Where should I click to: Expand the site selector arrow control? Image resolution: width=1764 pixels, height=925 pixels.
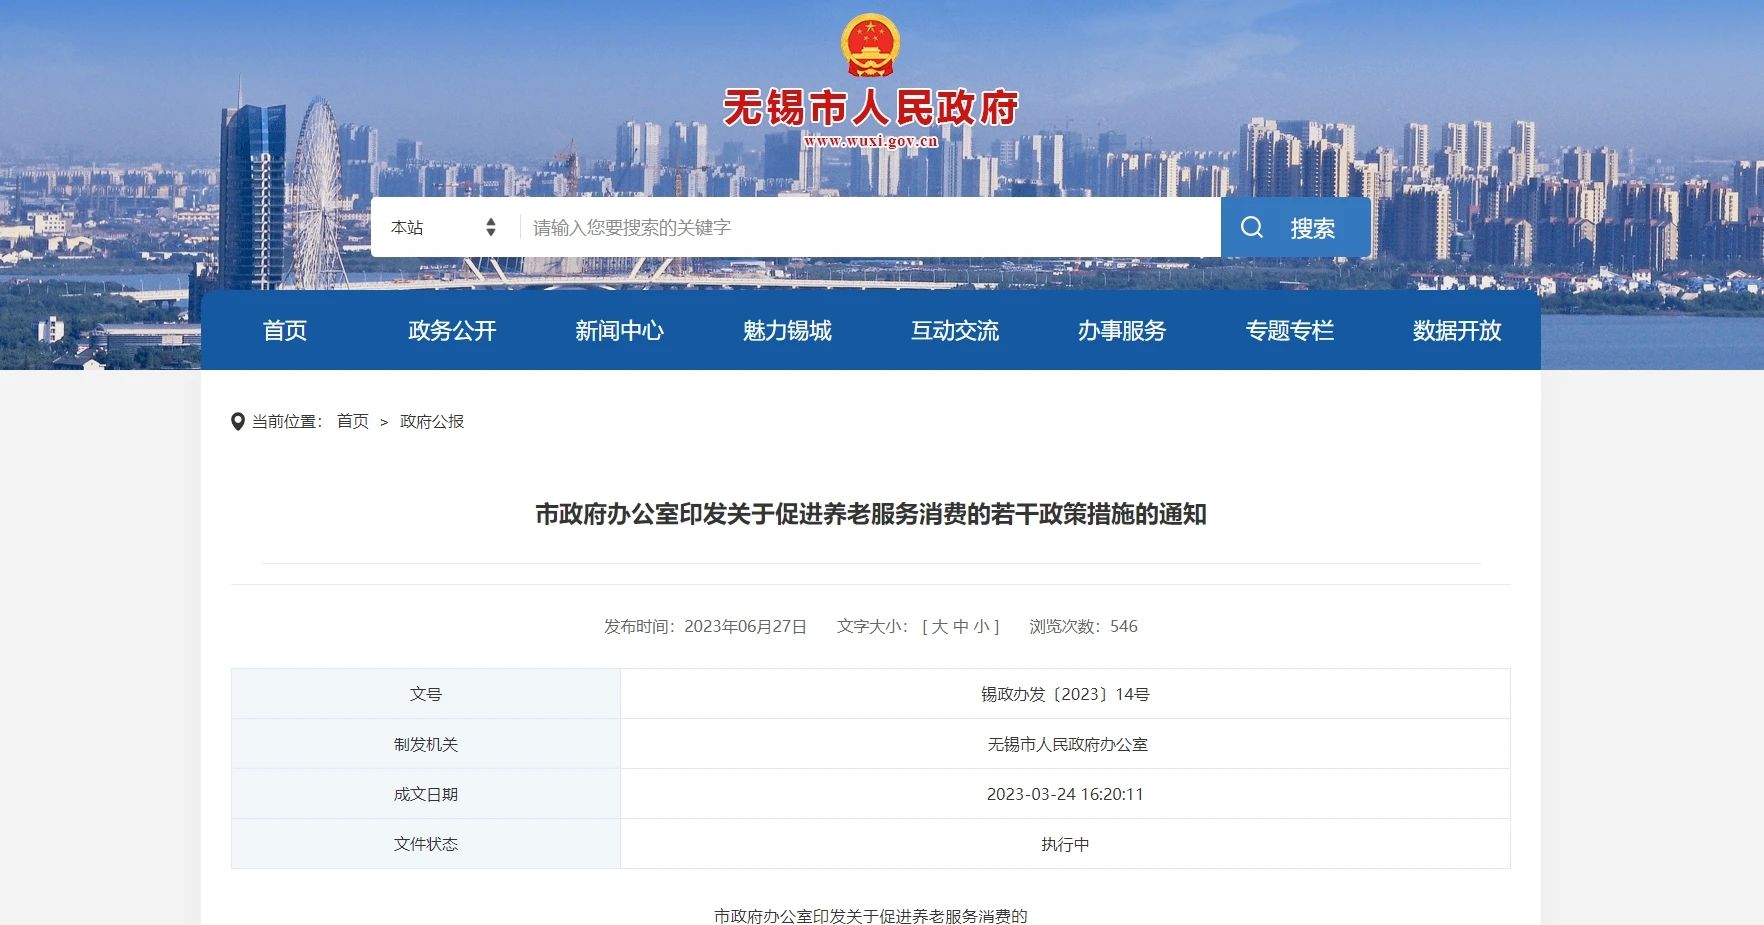491,227
